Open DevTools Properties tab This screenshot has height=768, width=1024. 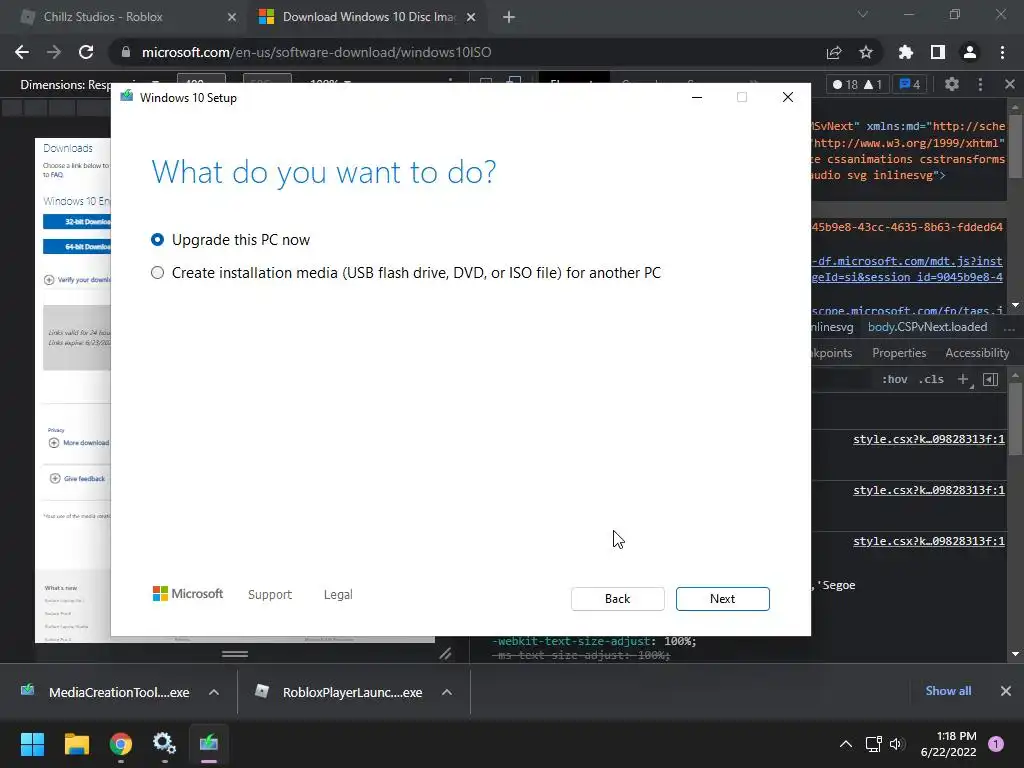tap(899, 353)
